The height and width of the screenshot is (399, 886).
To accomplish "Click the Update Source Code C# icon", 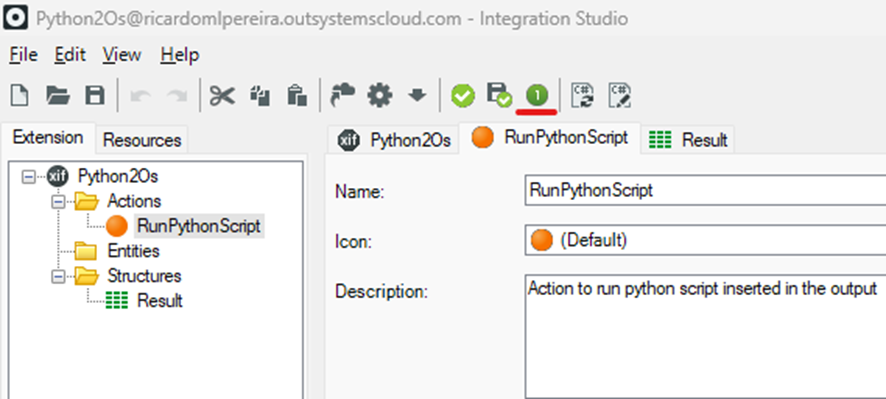I will 583,96.
